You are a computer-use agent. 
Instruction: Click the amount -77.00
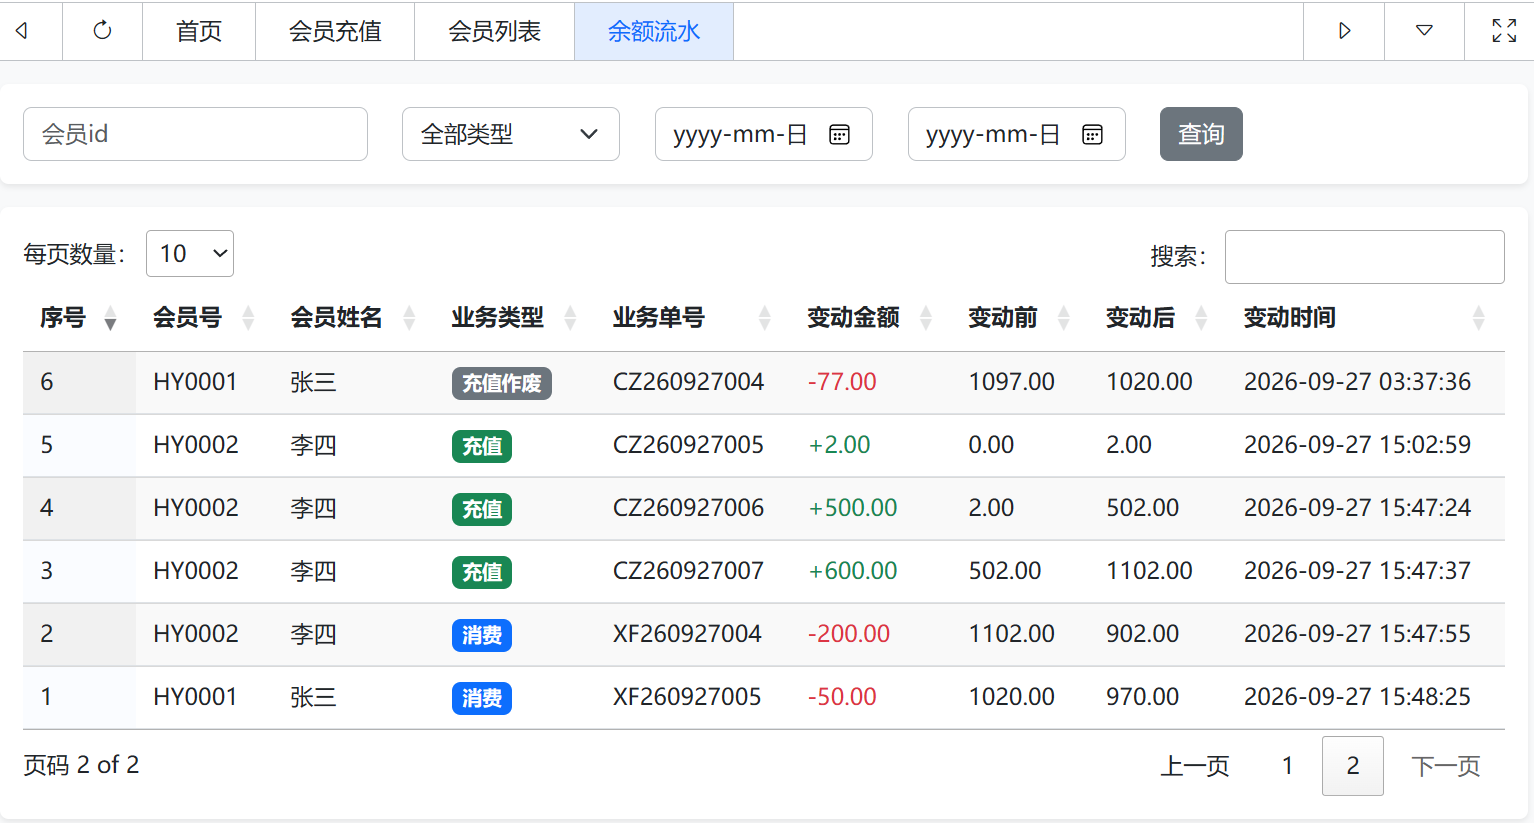click(x=842, y=382)
